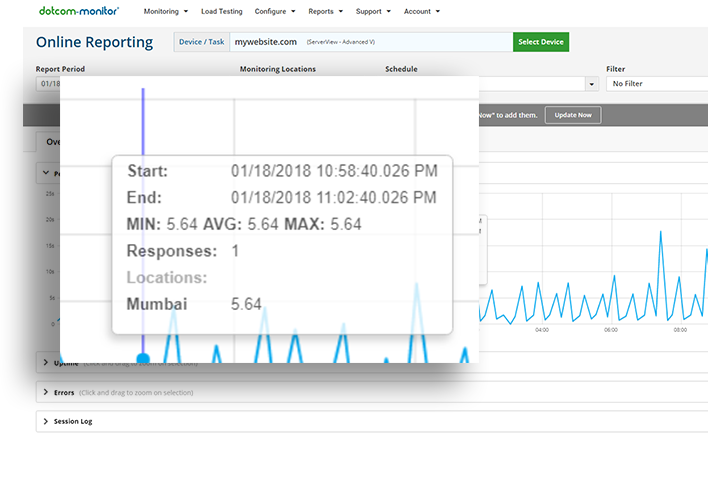Open the Support menu

coord(373,12)
